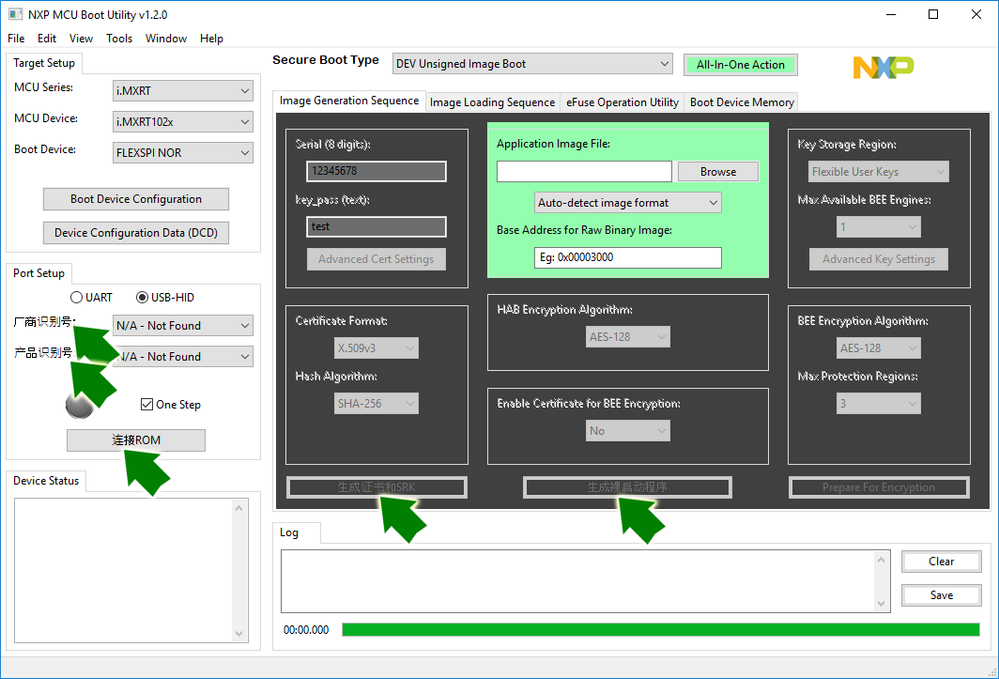This screenshot has width=999, height=679.
Task: Click Advanced Key Settings button
Action: [879, 259]
